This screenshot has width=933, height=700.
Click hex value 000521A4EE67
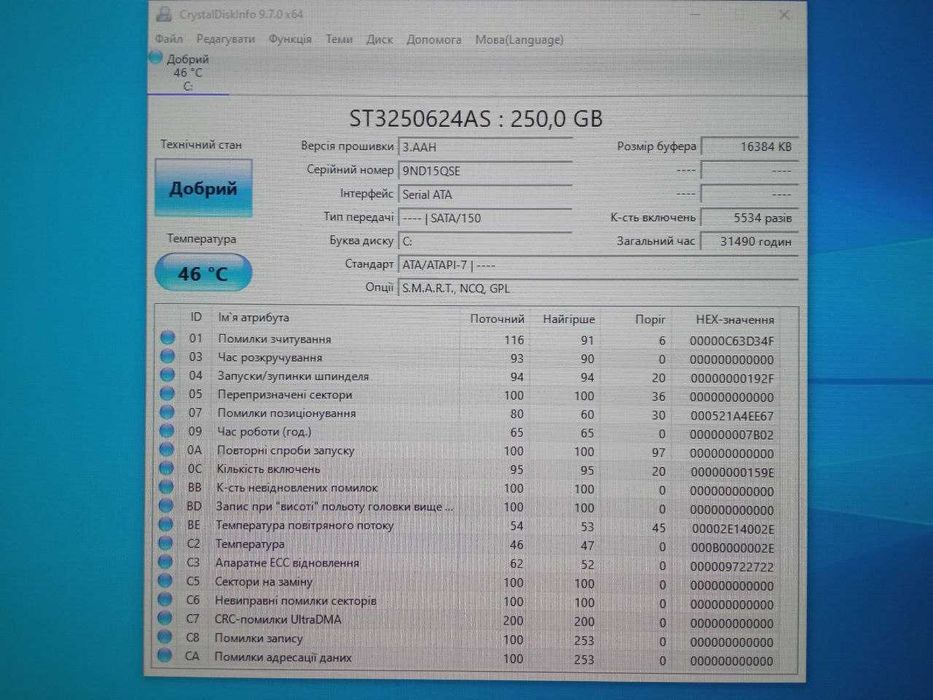tap(732, 416)
